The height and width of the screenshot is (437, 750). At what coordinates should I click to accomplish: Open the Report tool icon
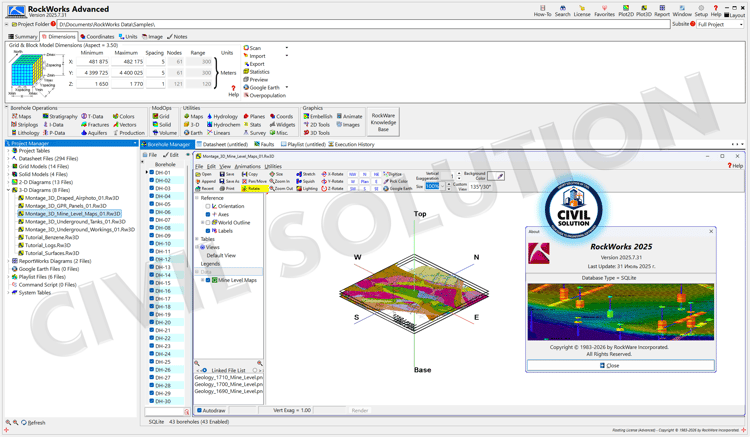point(662,11)
